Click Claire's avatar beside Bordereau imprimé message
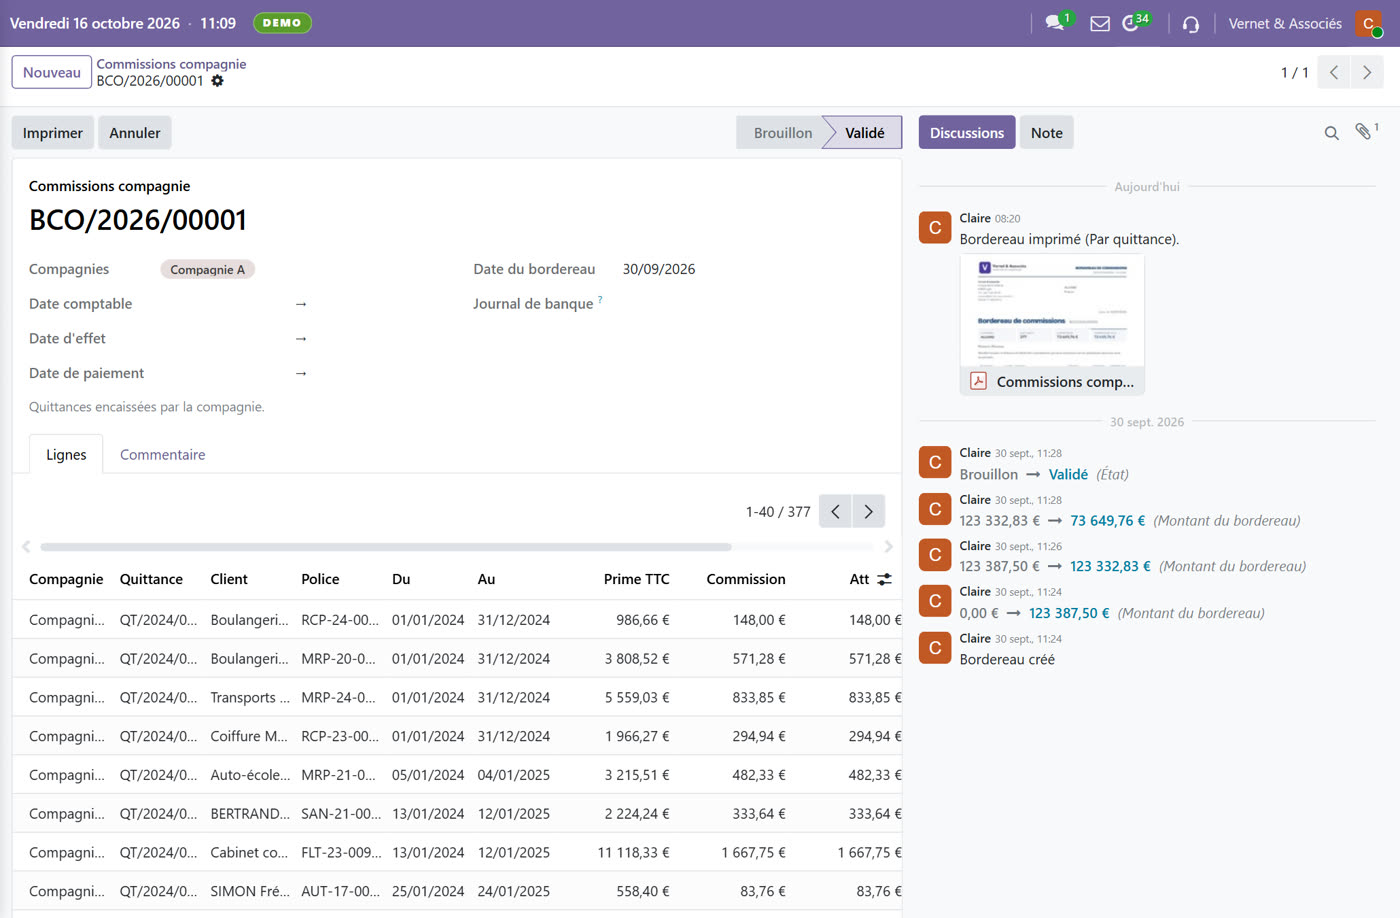Viewport: 1400px width, 918px height. [x=935, y=228]
